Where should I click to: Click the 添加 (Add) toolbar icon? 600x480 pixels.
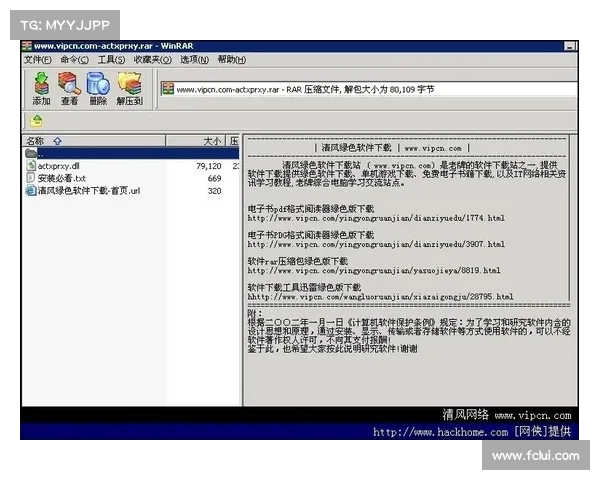coord(41,89)
